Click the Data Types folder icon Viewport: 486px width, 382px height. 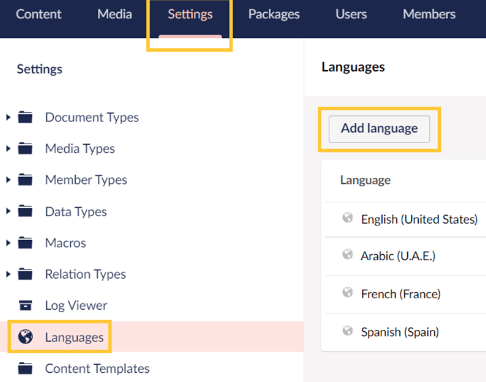25,211
